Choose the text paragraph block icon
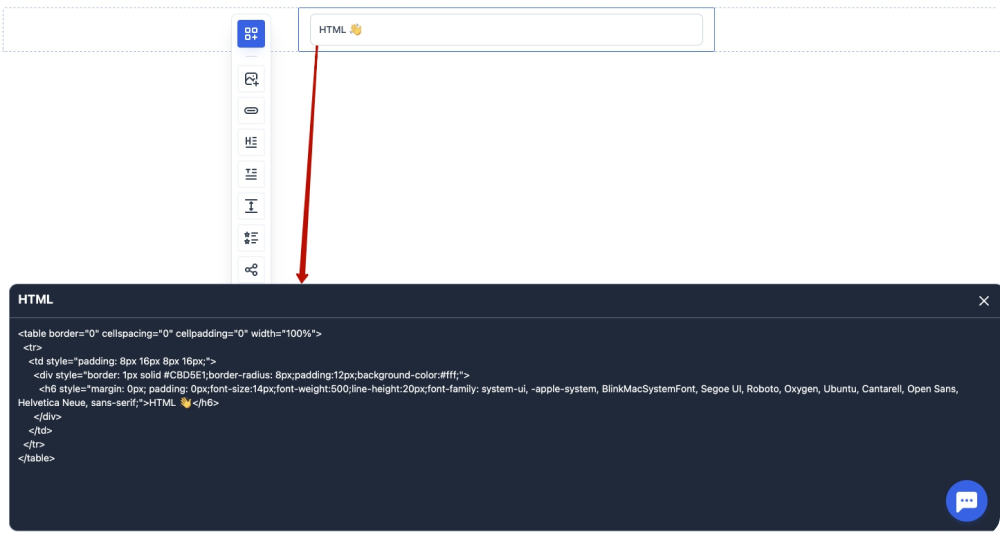 point(251,174)
